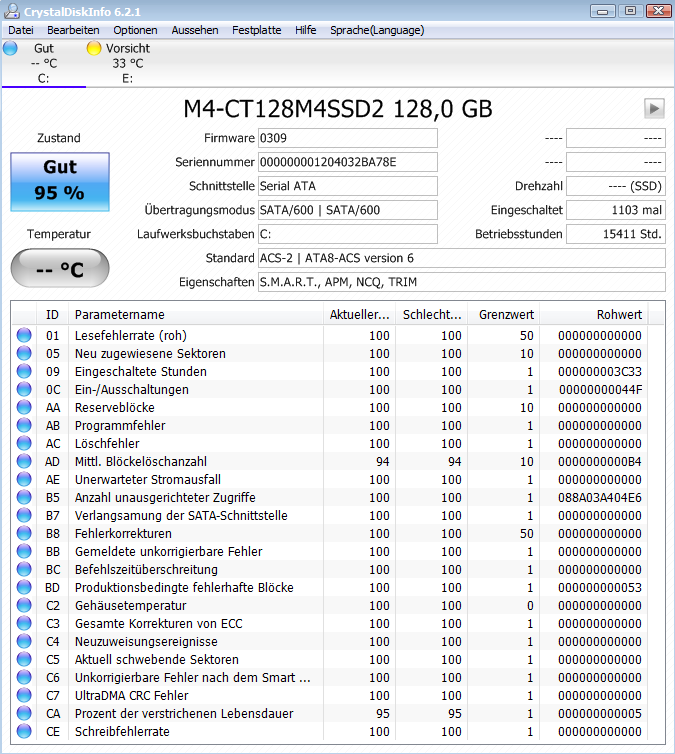Click status icon of Prozent der verstrichenen Lebensdauer row
The width and height of the screenshot is (675, 754).
(24, 713)
